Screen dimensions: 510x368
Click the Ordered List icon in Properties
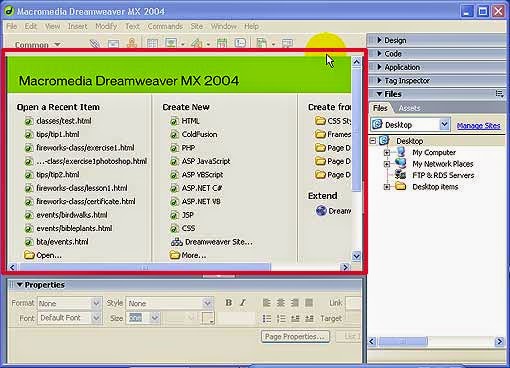[281, 319]
